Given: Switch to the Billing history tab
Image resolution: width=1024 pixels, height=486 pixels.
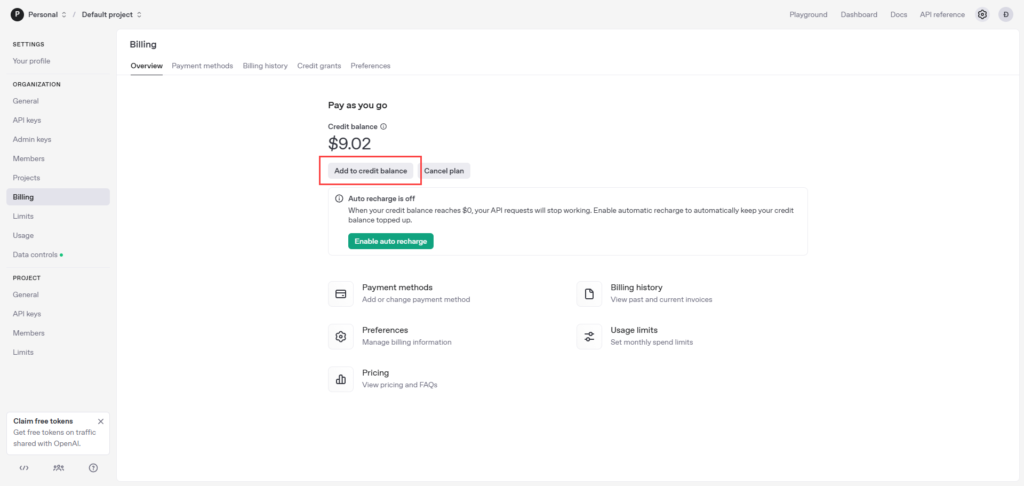Looking at the screenshot, I should click(x=265, y=66).
